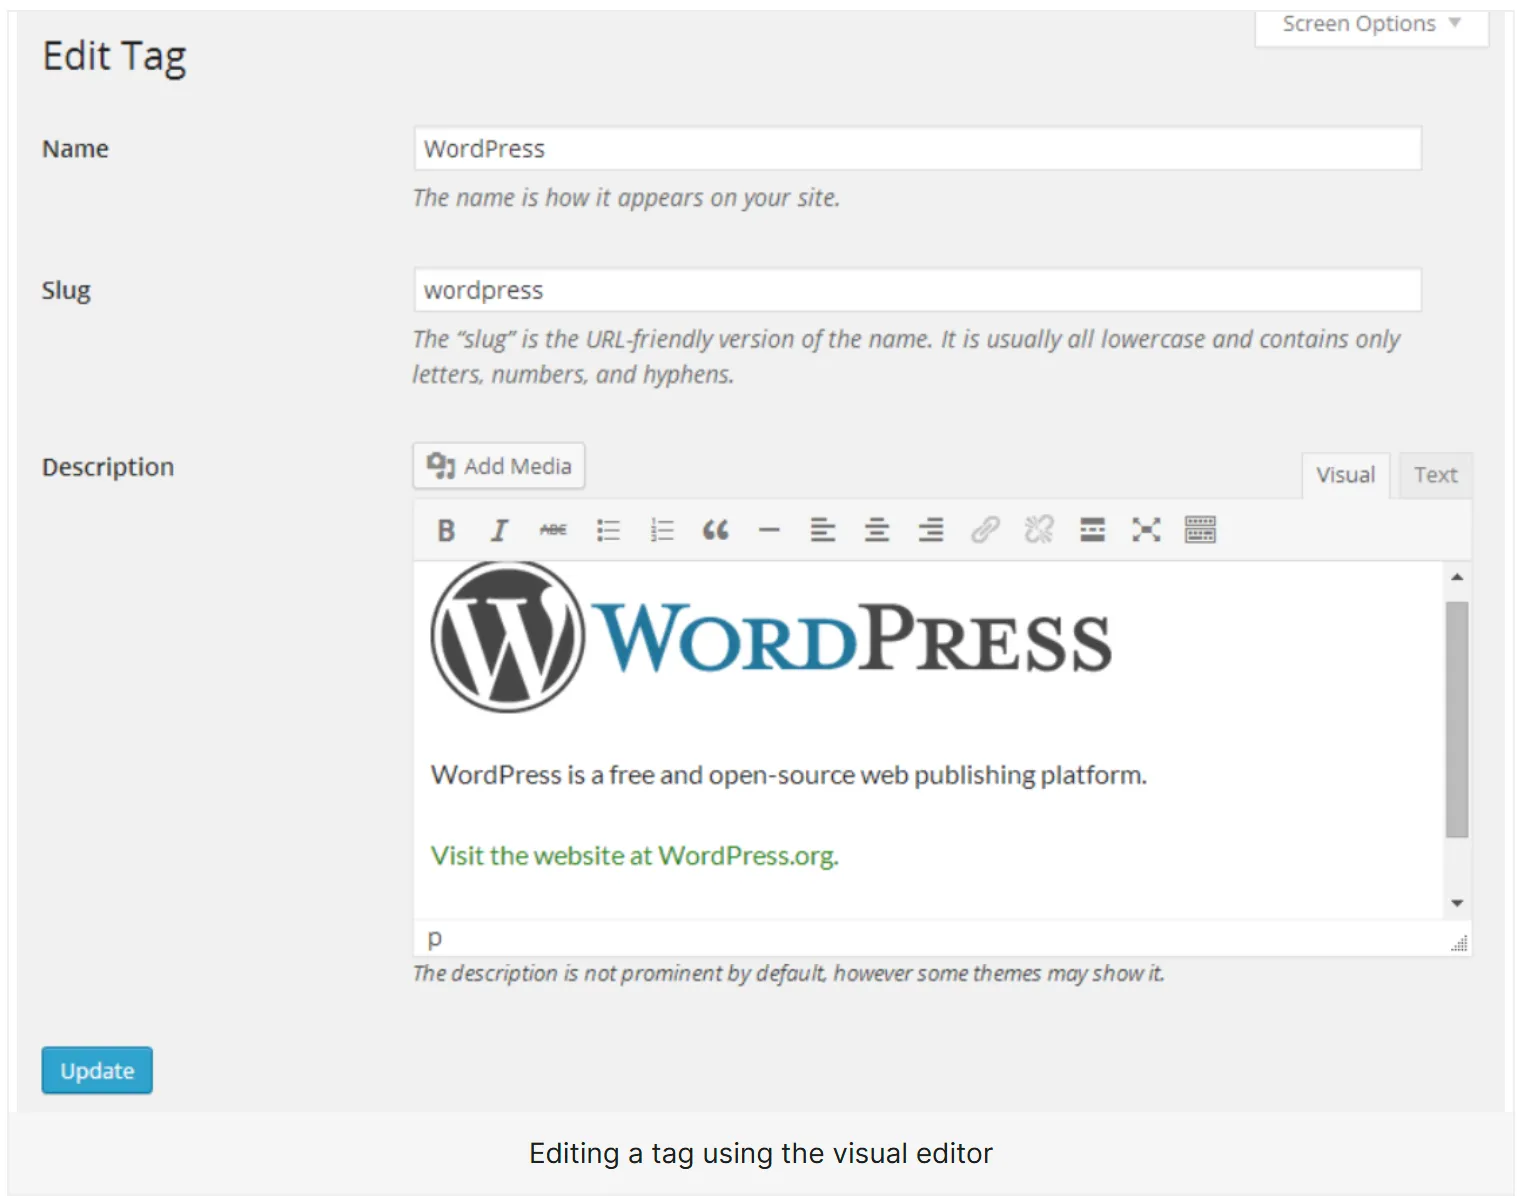Insert a numbered list
1519x1201 pixels.
tap(662, 530)
